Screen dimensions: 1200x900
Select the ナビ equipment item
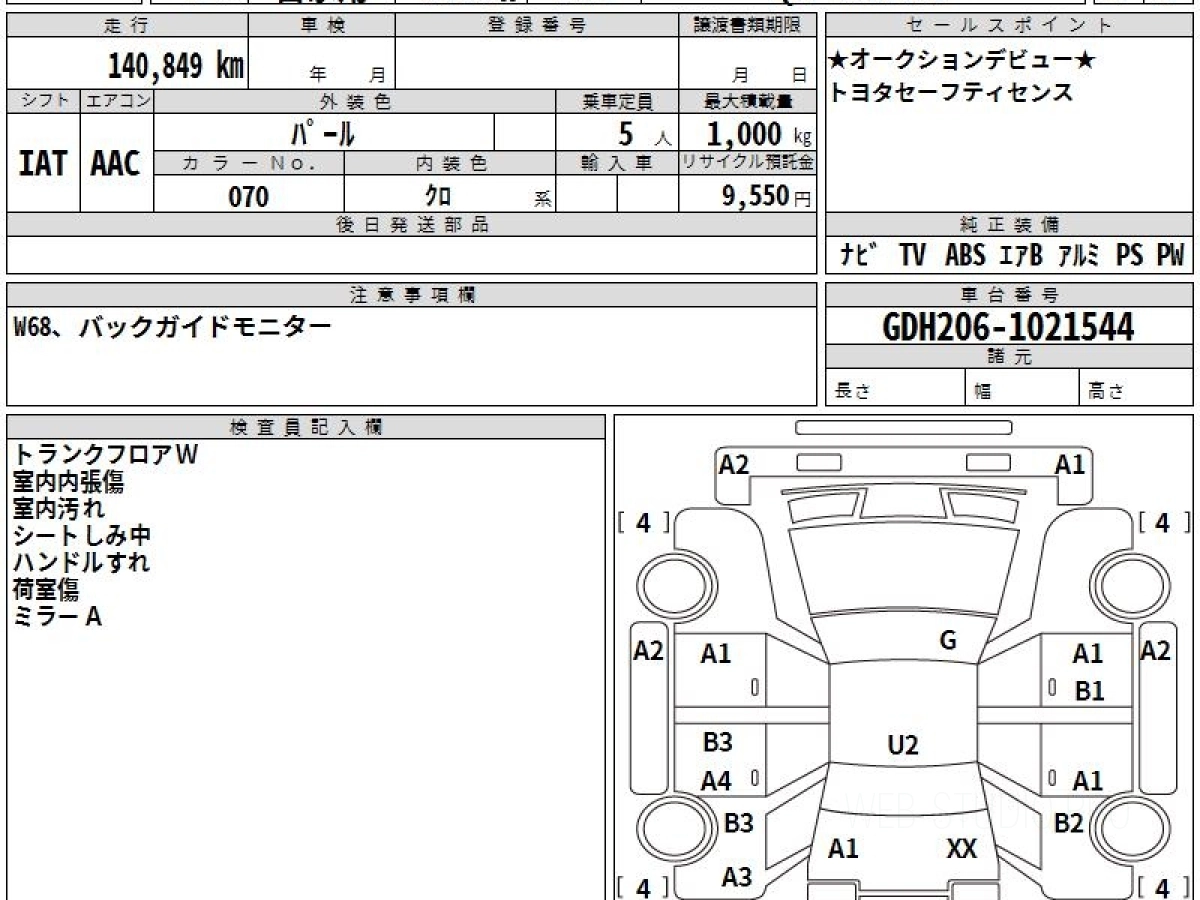point(858,255)
